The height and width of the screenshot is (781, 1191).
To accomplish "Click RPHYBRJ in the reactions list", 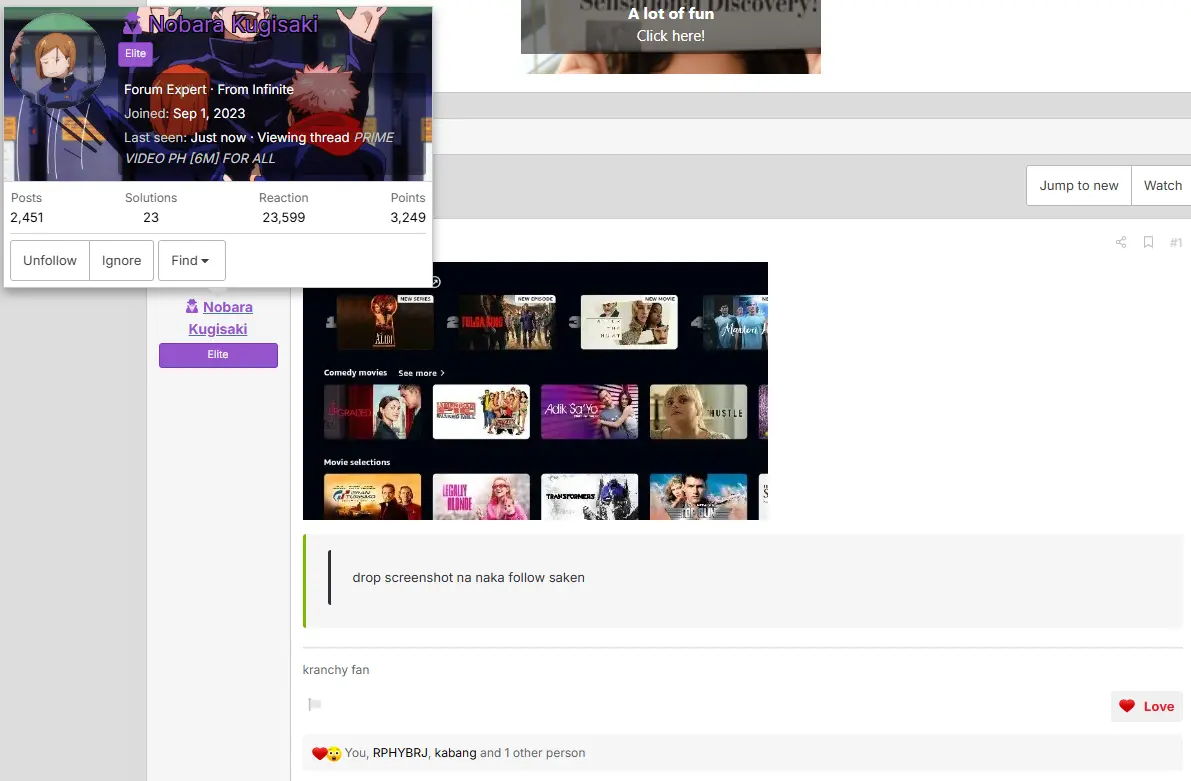I will pos(400,753).
